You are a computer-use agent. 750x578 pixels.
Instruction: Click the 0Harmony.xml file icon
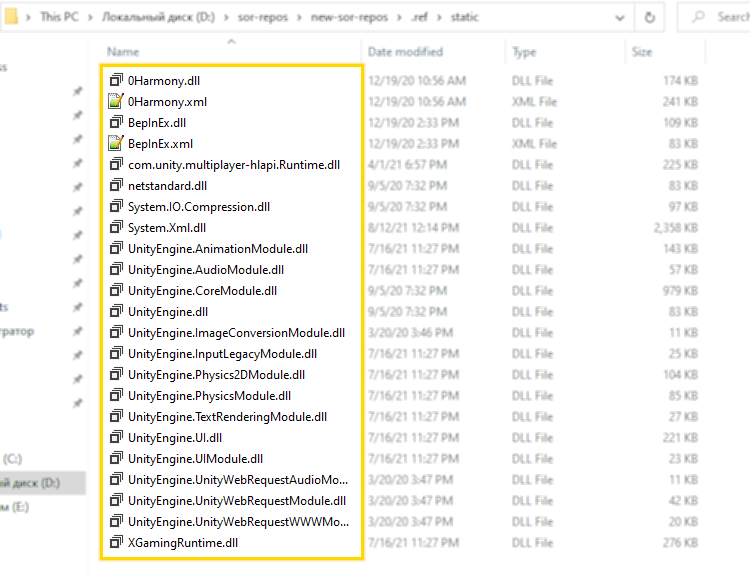116,101
